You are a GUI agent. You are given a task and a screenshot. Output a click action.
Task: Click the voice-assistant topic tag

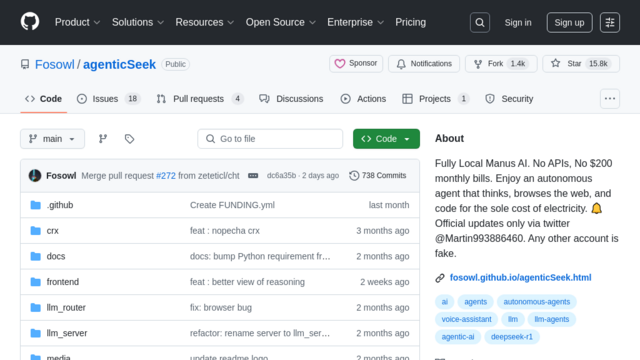pos(466,319)
